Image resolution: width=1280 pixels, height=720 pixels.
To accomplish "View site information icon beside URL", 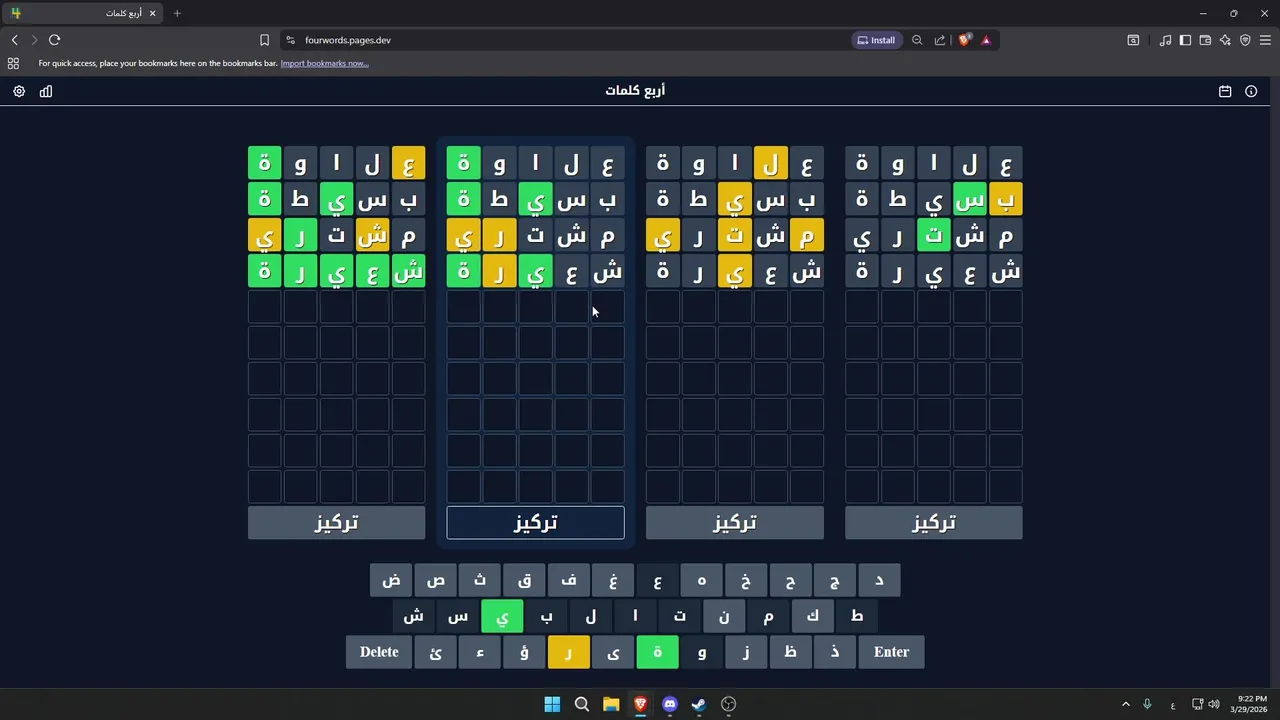I will 290,40.
